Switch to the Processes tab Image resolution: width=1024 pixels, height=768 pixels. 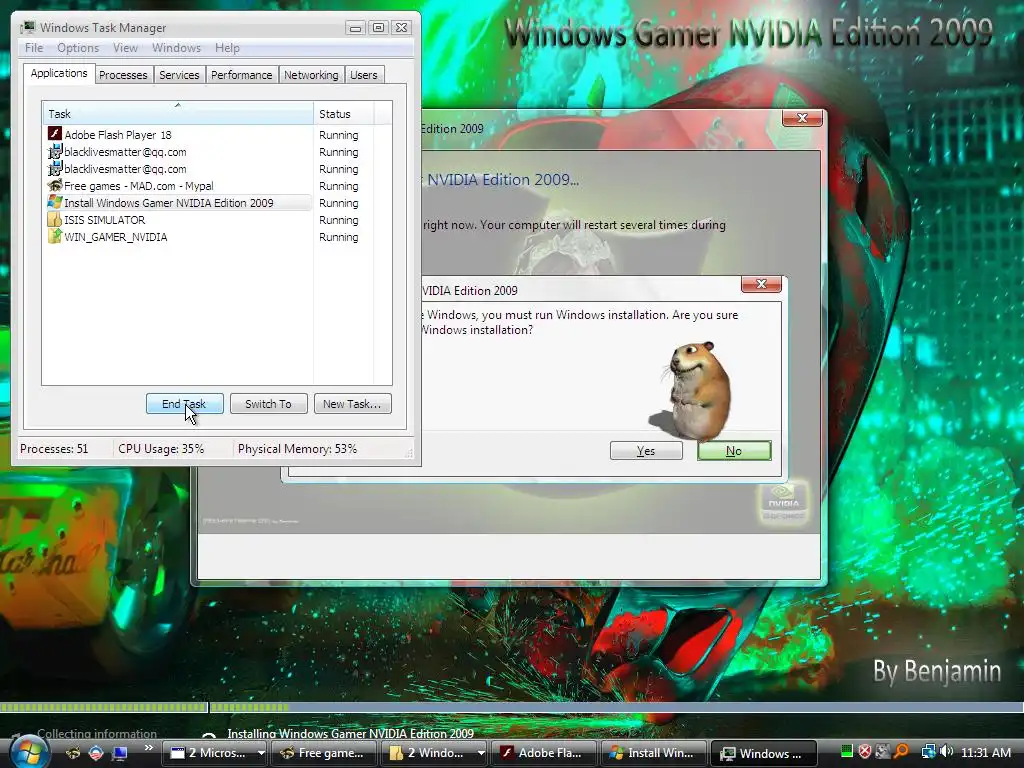click(x=123, y=75)
